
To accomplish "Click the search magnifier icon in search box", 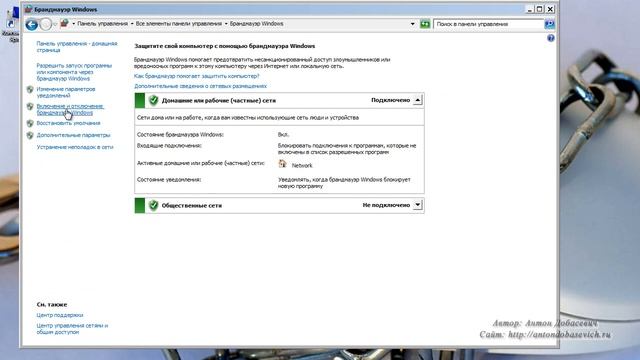I will (549, 24).
